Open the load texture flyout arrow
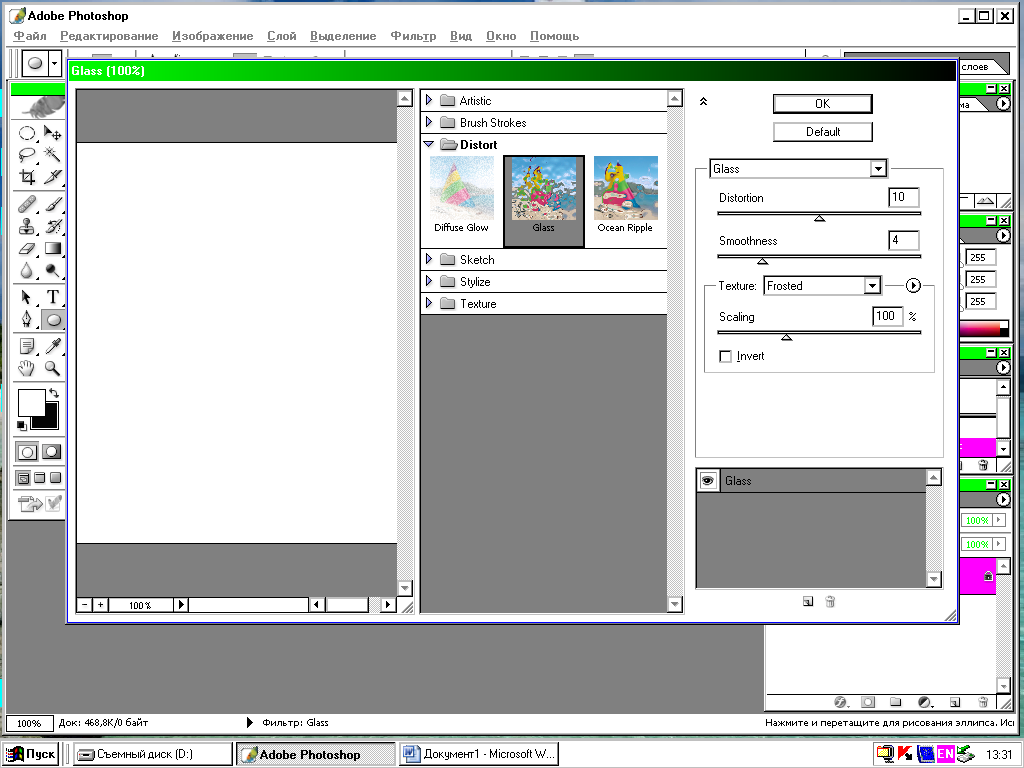1024x768 pixels. click(913, 285)
